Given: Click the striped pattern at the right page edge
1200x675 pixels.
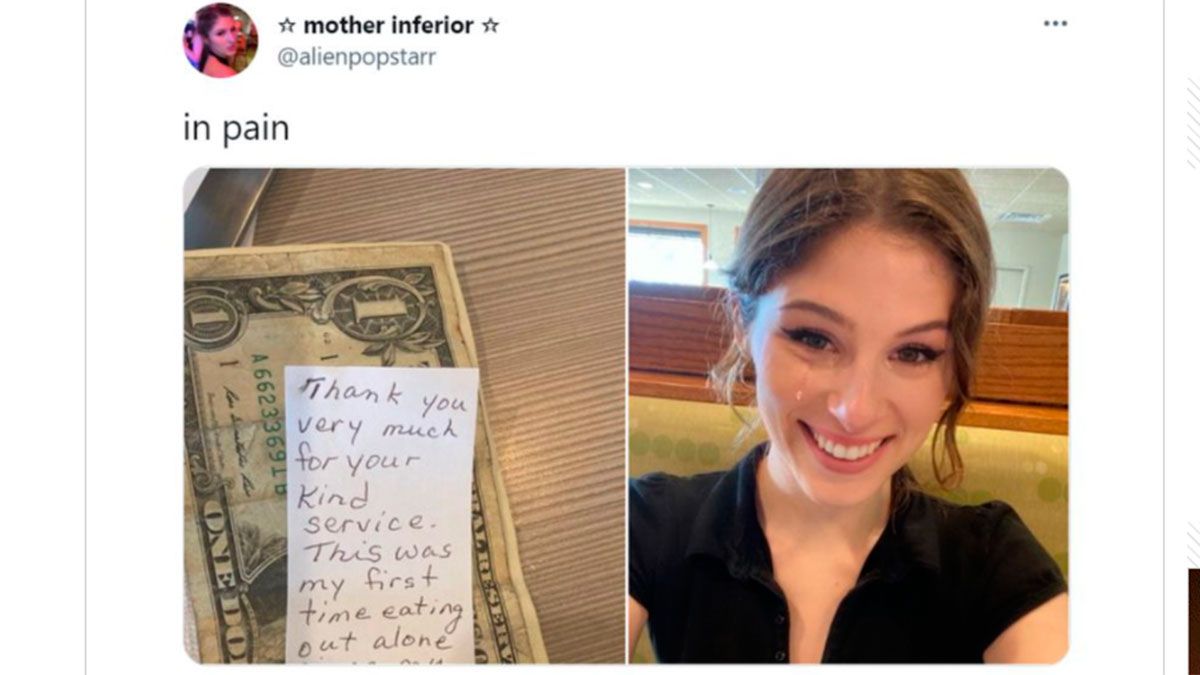Looking at the screenshot, I should pyautogui.click(x=1192, y=122).
